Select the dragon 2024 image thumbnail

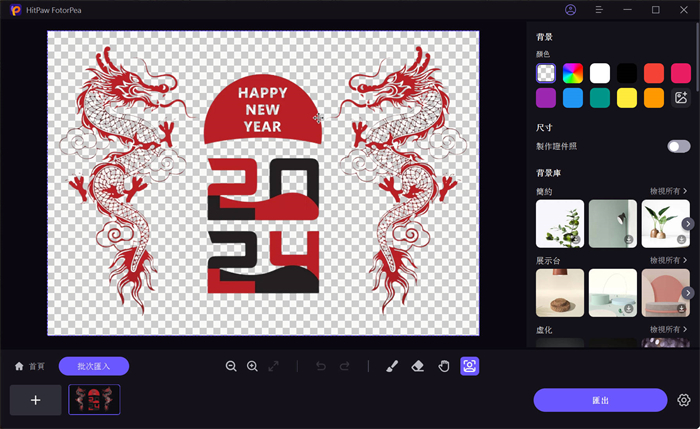coord(94,400)
